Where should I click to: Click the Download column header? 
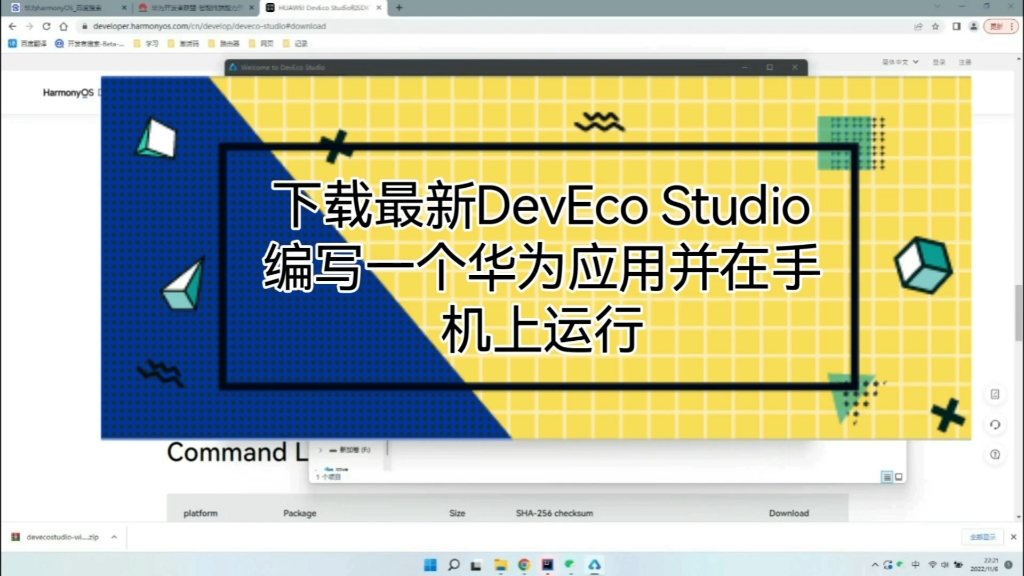[x=789, y=513]
